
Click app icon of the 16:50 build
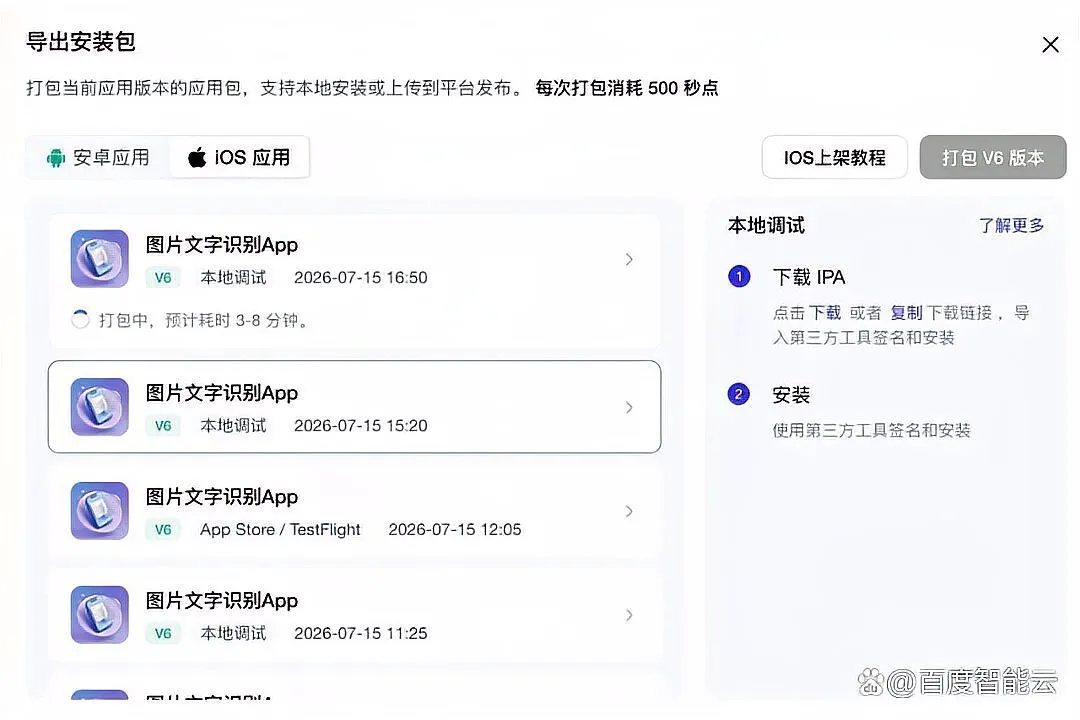pyautogui.click(x=100, y=258)
